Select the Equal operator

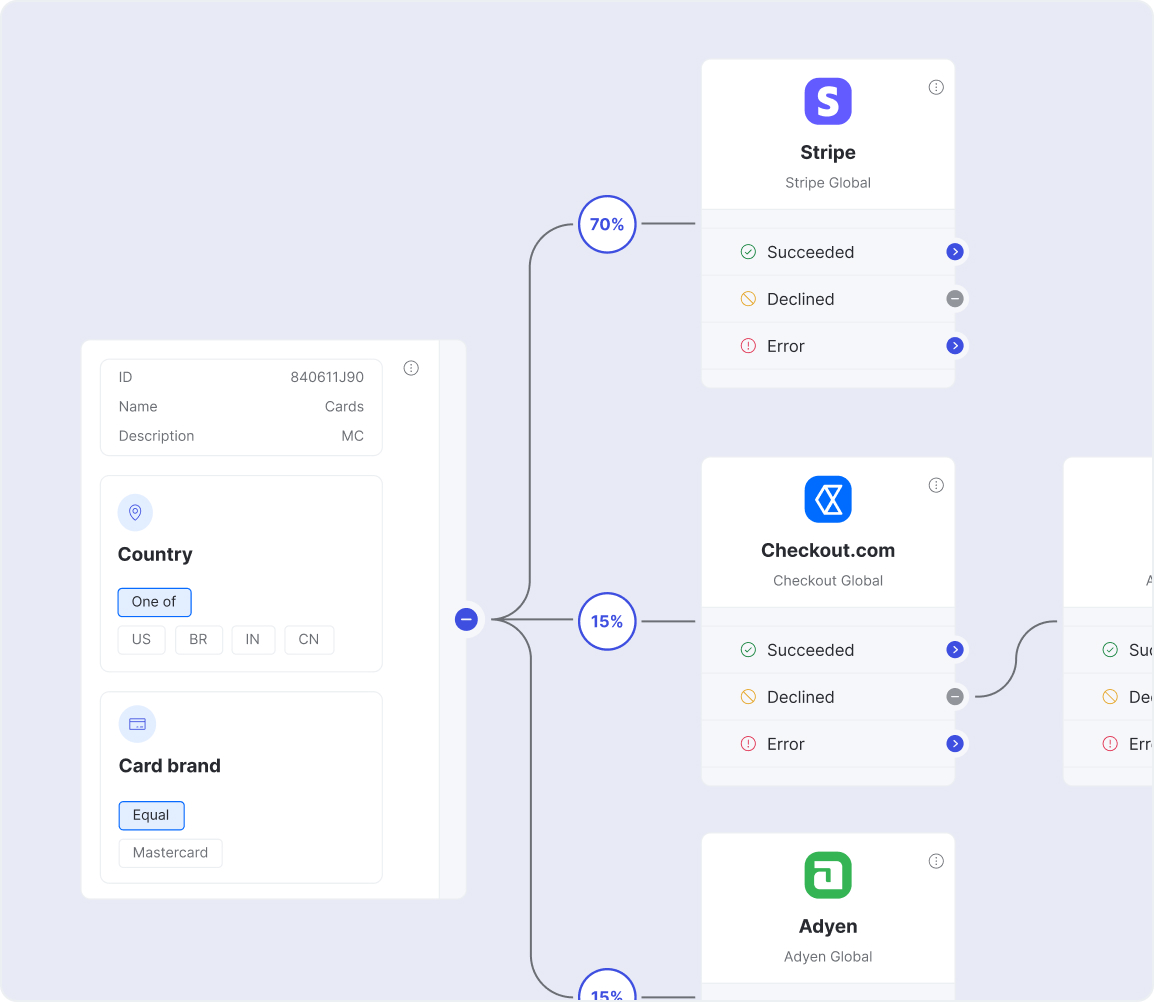coord(152,816)
